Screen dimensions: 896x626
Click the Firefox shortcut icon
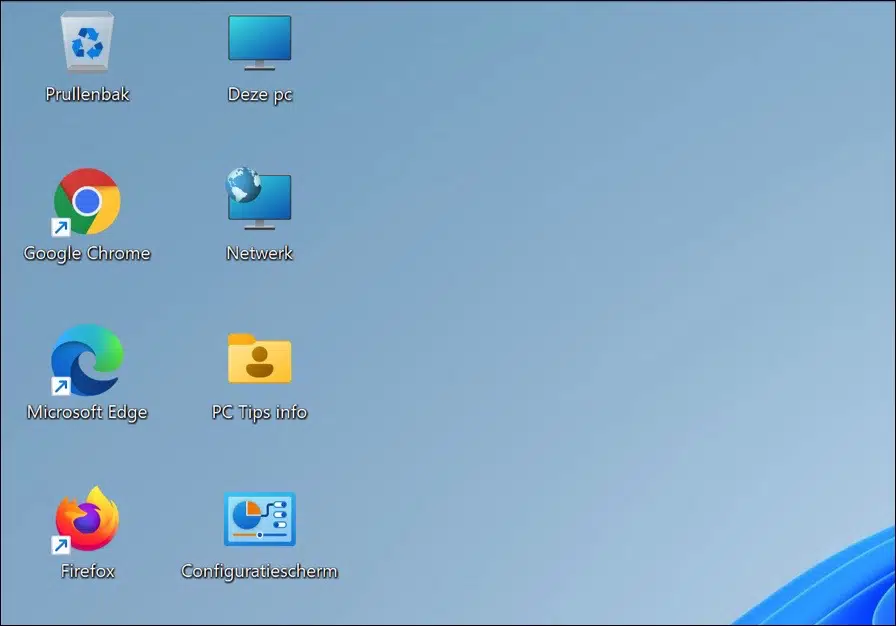click(x=87, y=520)
